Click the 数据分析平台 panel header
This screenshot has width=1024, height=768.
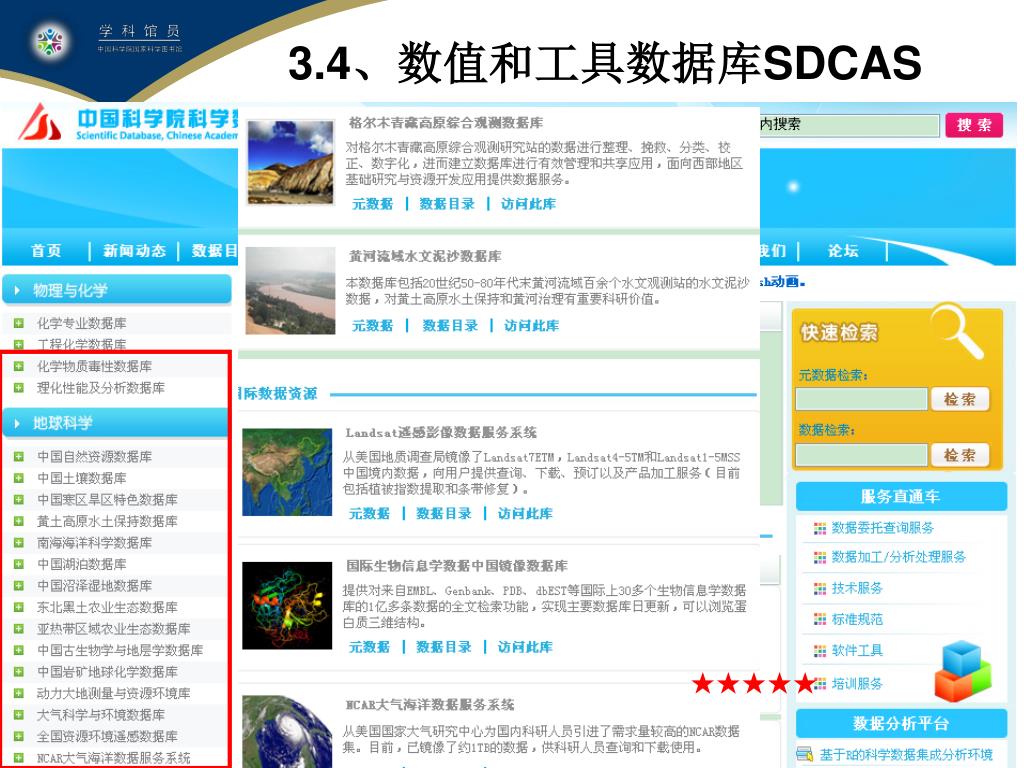(x=901, y=723)
